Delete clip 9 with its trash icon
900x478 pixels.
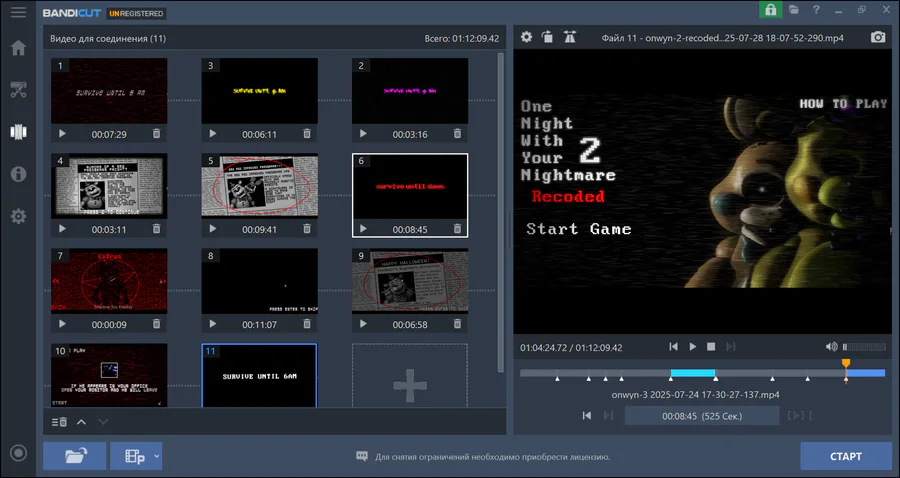tap(457, 324)
